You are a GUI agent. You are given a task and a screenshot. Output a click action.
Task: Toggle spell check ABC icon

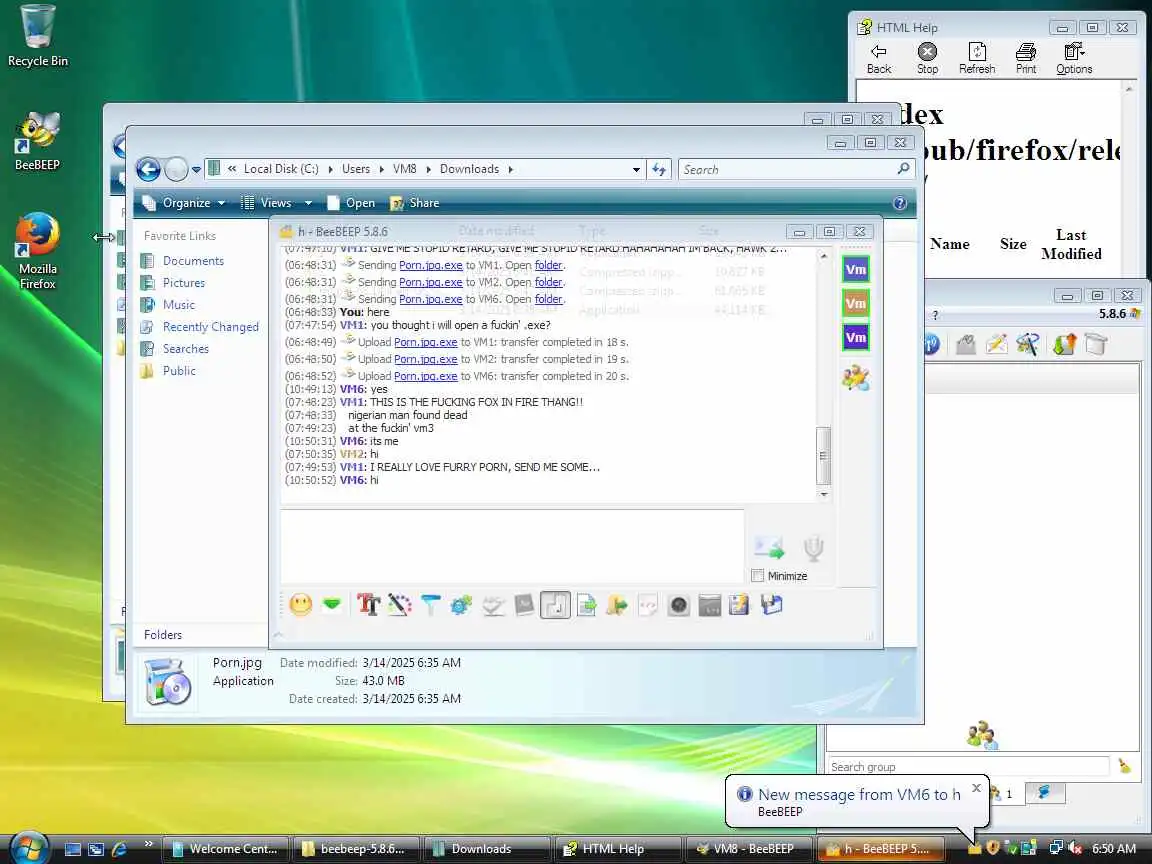pos(493,605)
